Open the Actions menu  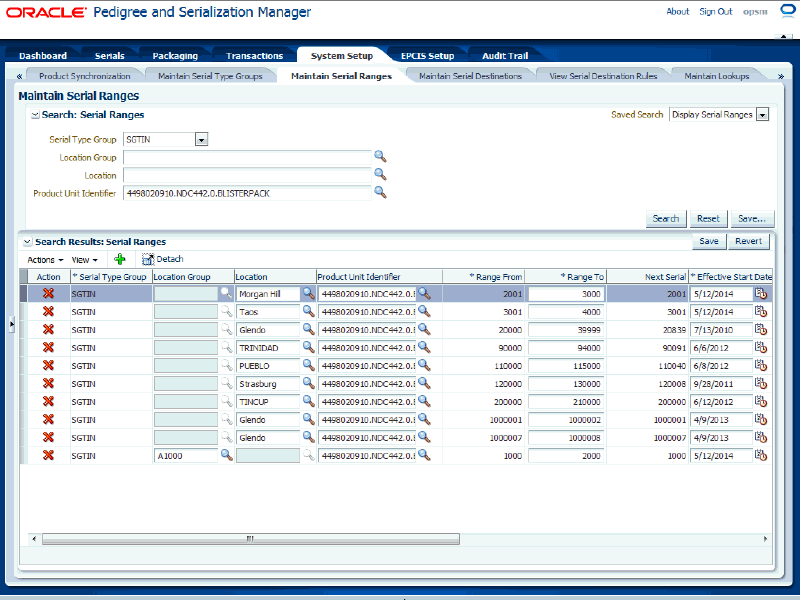[x=45, y=260]
